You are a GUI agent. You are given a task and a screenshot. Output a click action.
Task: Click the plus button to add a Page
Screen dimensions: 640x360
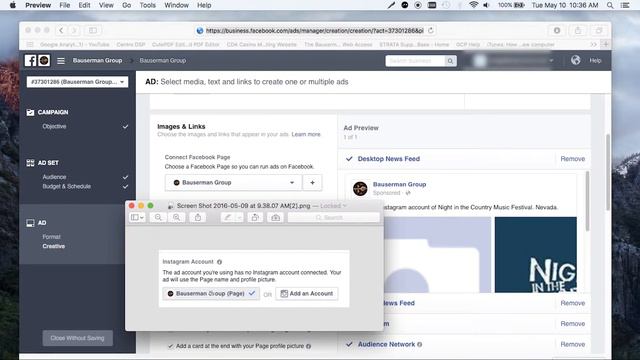click(312, 182)
